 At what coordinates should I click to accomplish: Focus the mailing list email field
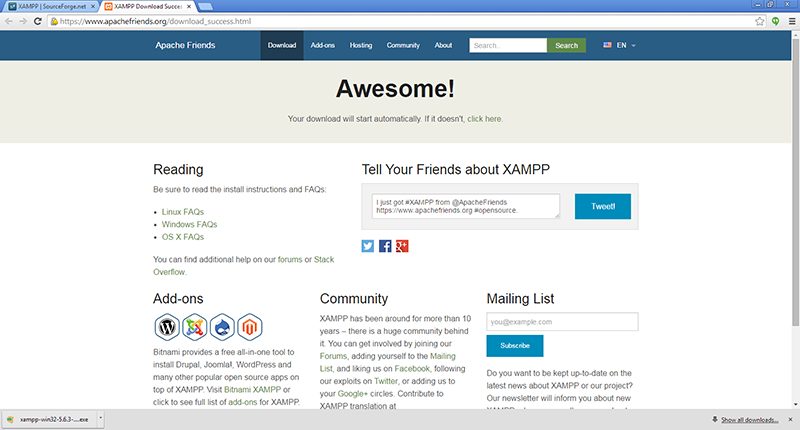click(562, 322)
